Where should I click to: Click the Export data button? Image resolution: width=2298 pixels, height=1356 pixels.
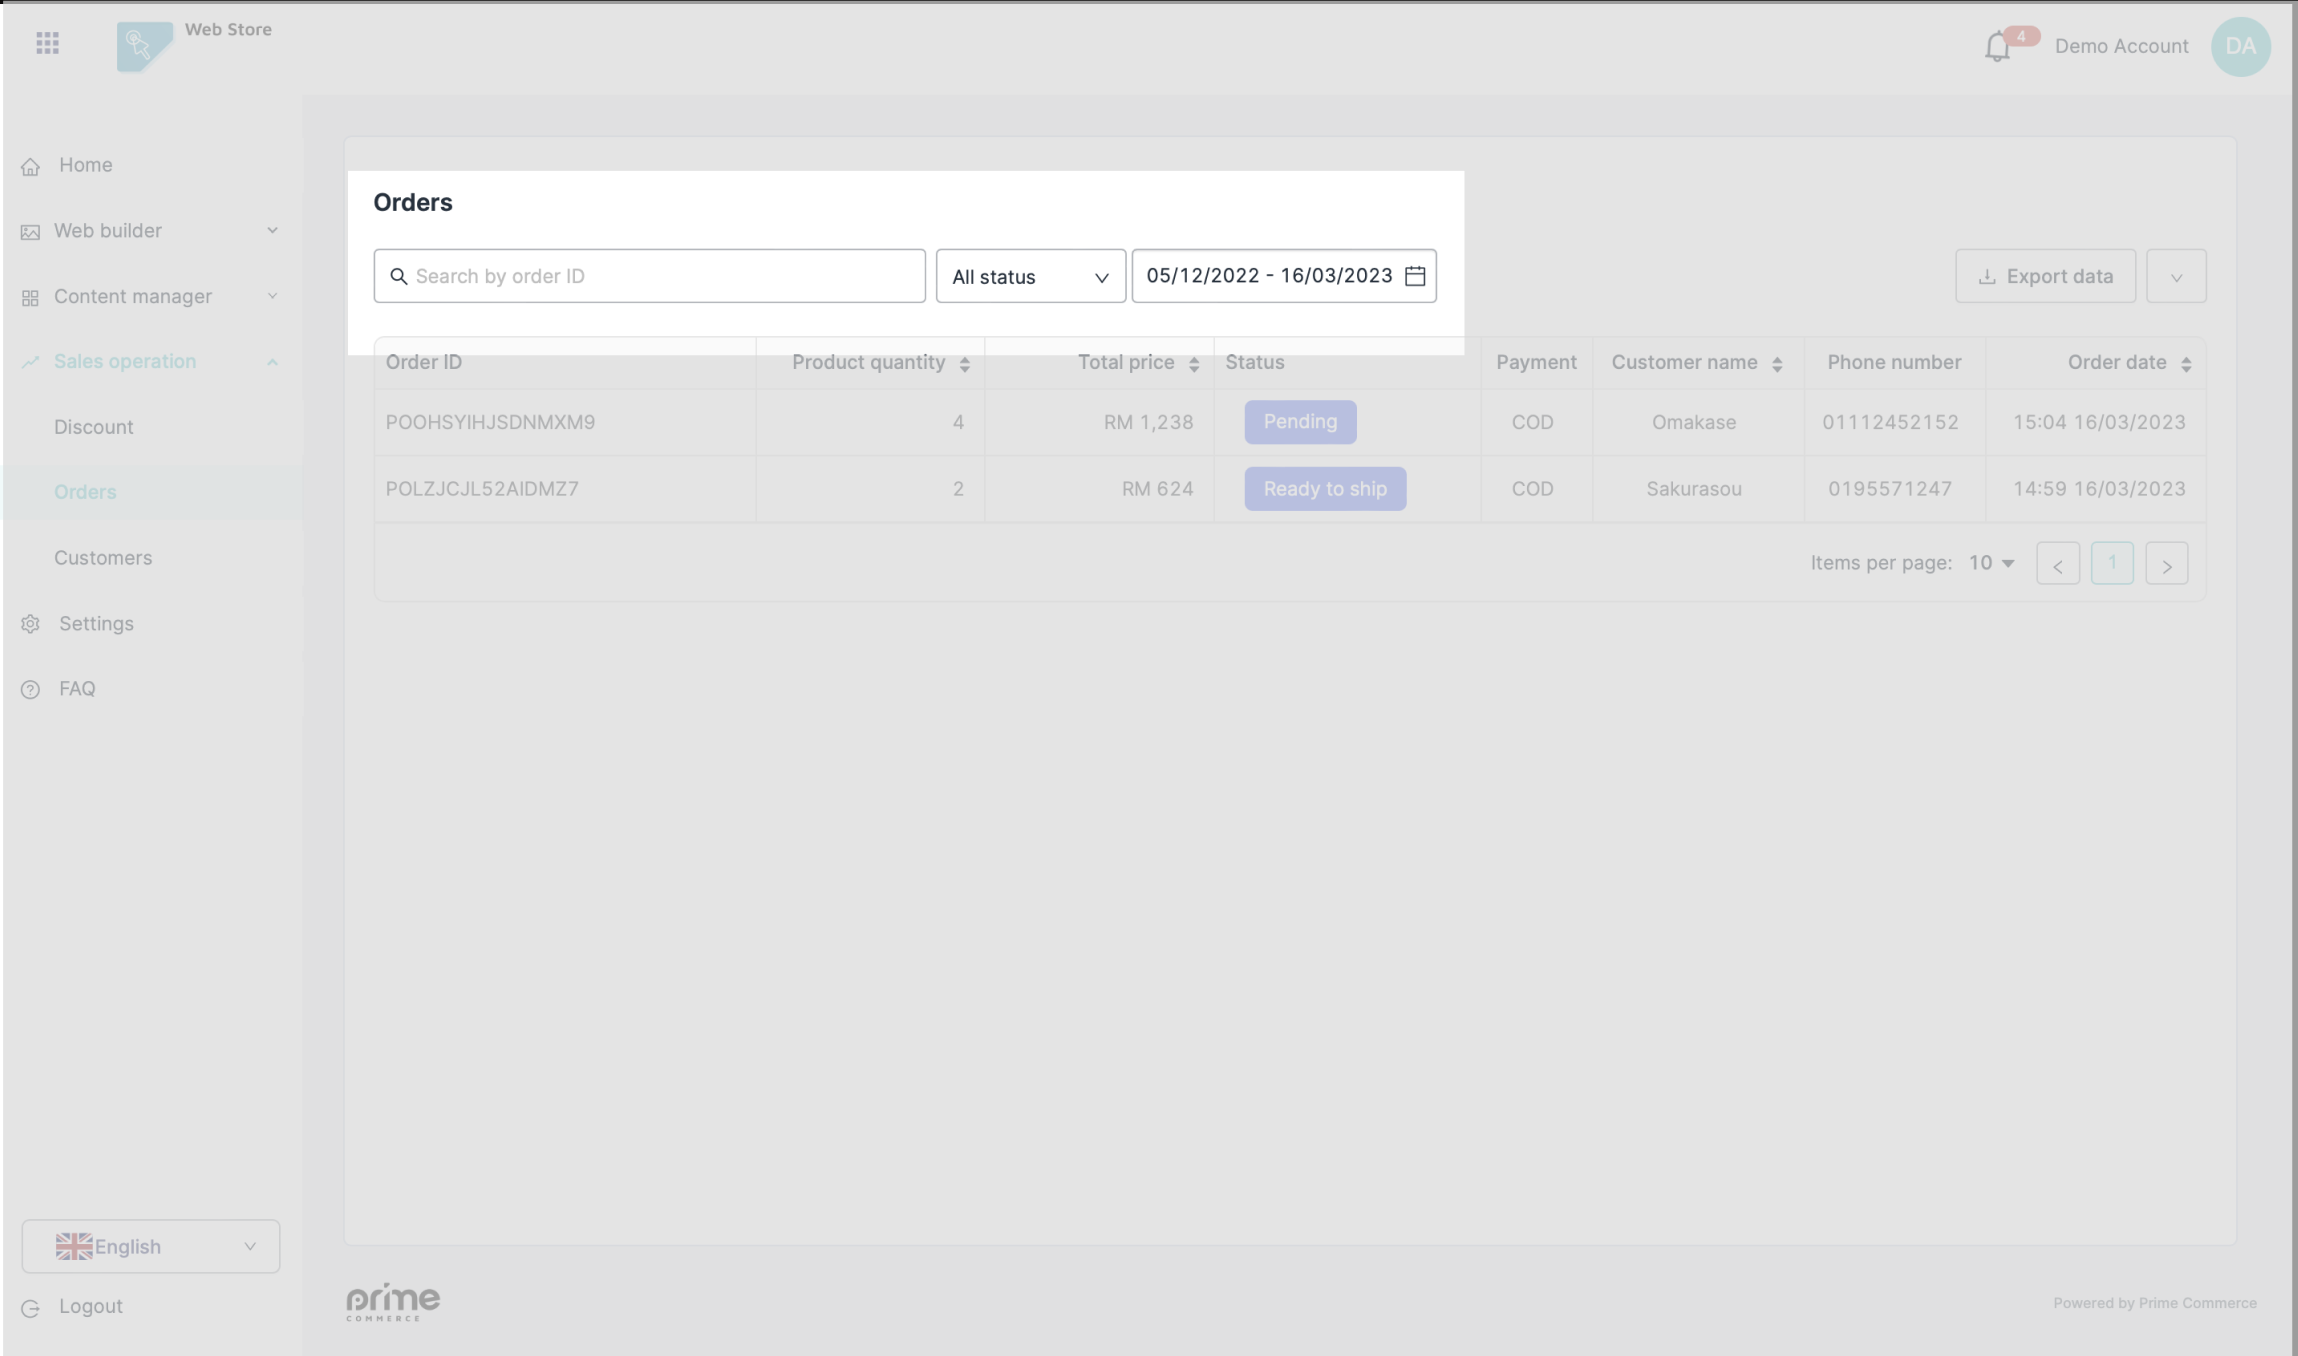point(2045,276)
